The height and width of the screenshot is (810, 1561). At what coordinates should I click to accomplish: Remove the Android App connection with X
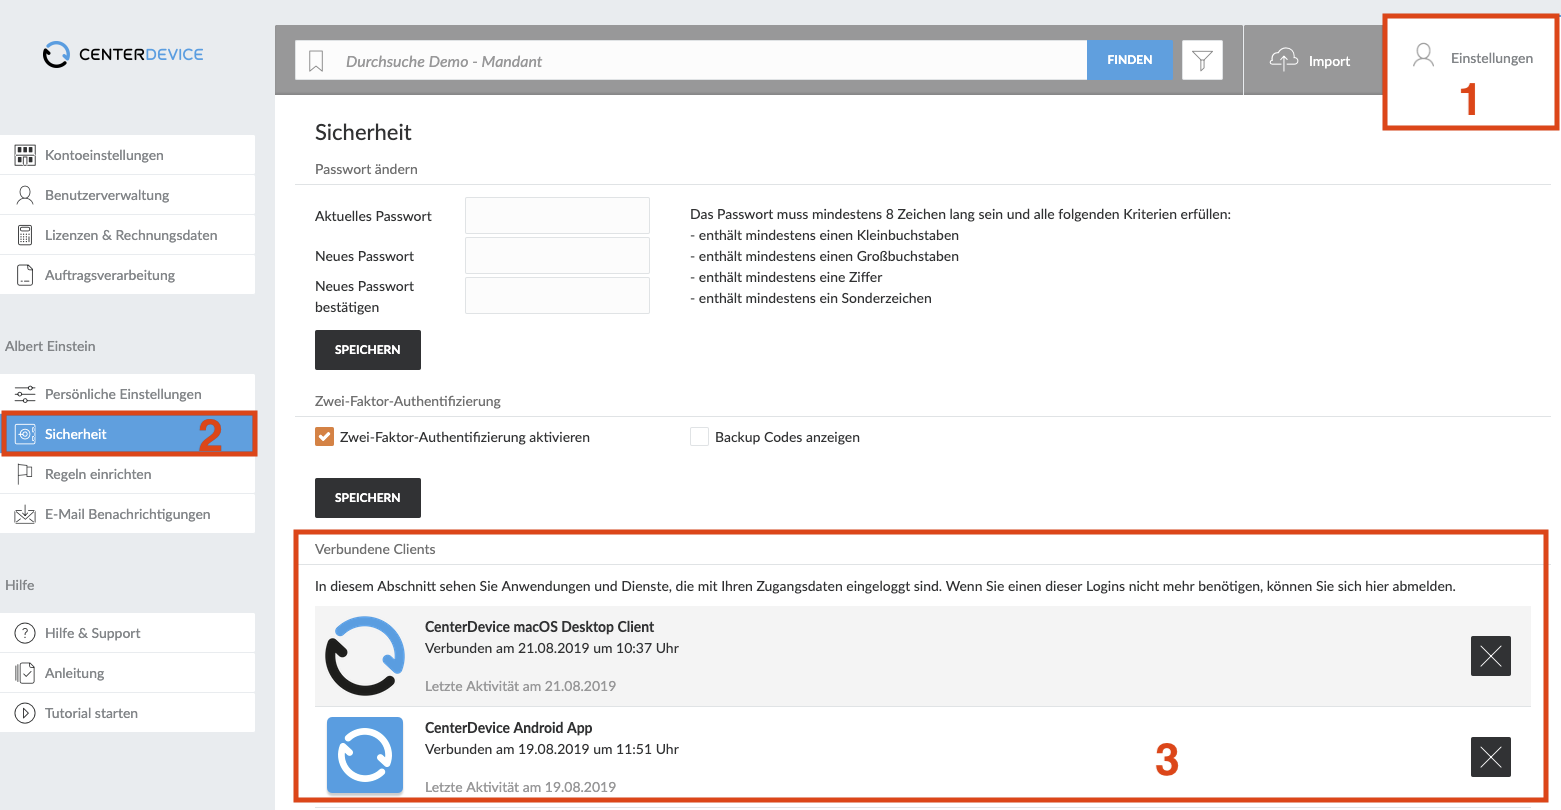(x=1490, y=757)
